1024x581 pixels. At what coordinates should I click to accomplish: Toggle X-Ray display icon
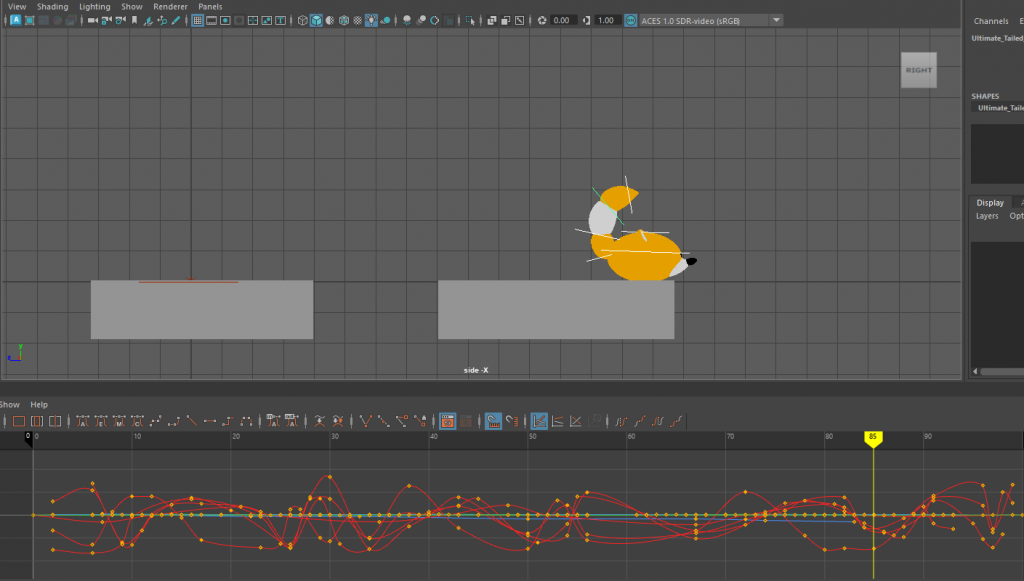pyautogui.click(x=492, y=20)
